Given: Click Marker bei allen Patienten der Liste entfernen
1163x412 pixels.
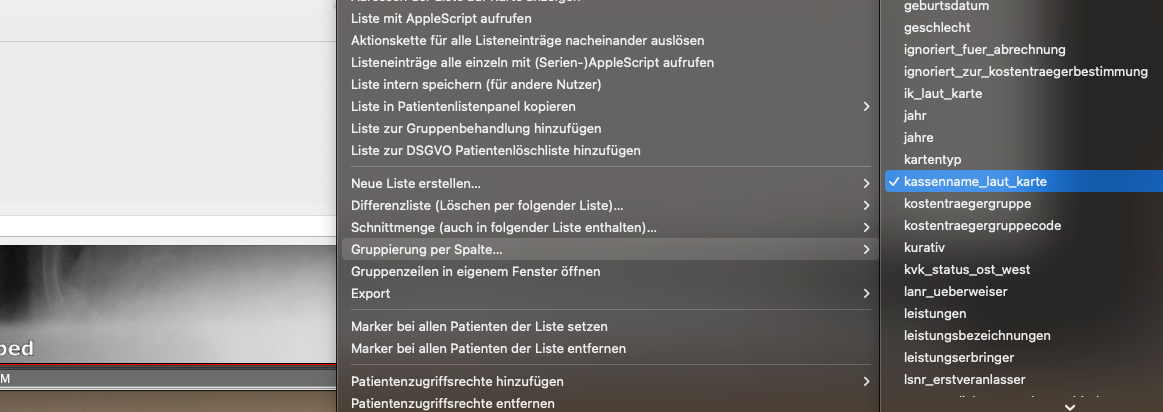Looking at the screenshot, I should click(x=488, y=348).
